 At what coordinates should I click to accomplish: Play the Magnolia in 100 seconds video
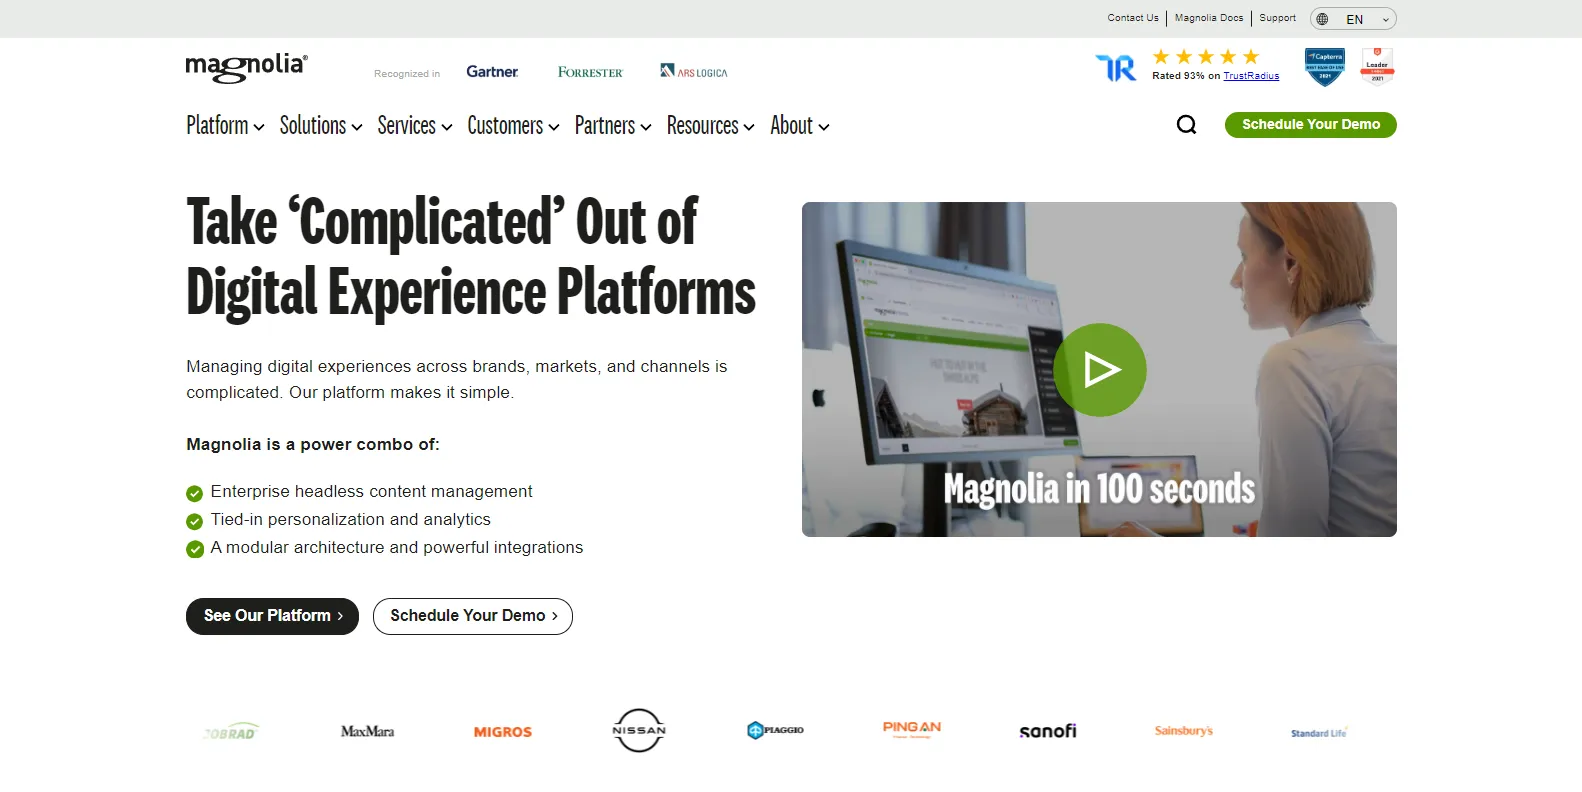coord(1100,370)
